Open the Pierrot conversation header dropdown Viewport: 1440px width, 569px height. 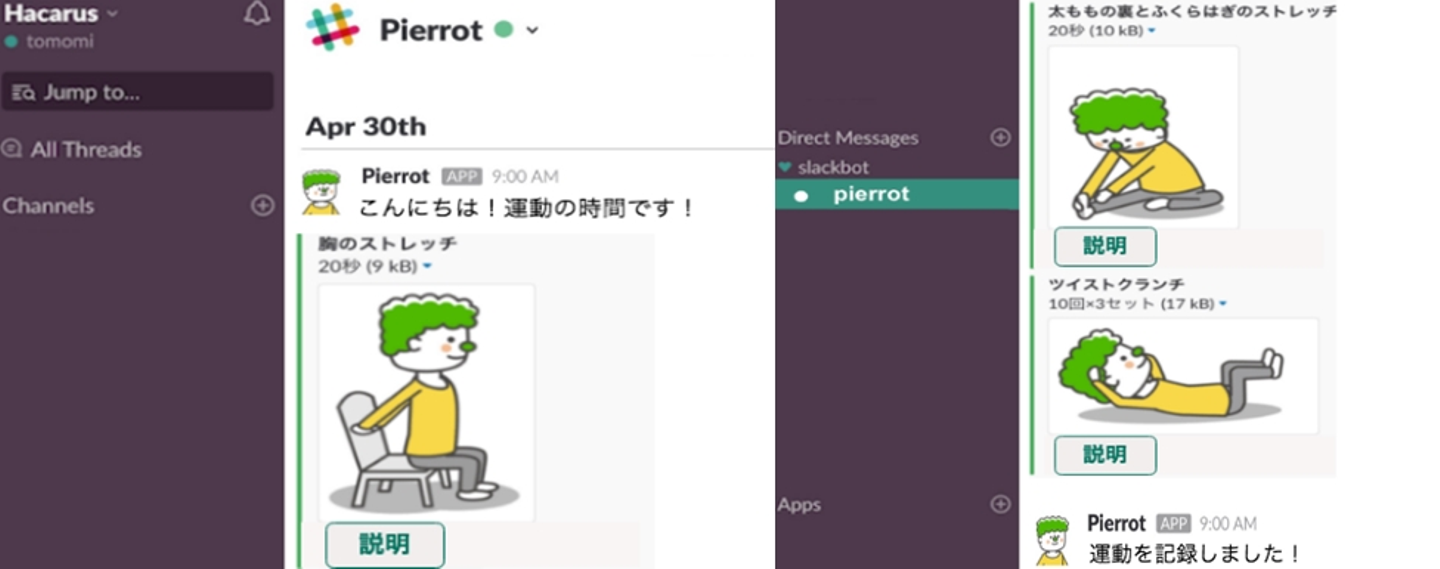click(532, 30)
